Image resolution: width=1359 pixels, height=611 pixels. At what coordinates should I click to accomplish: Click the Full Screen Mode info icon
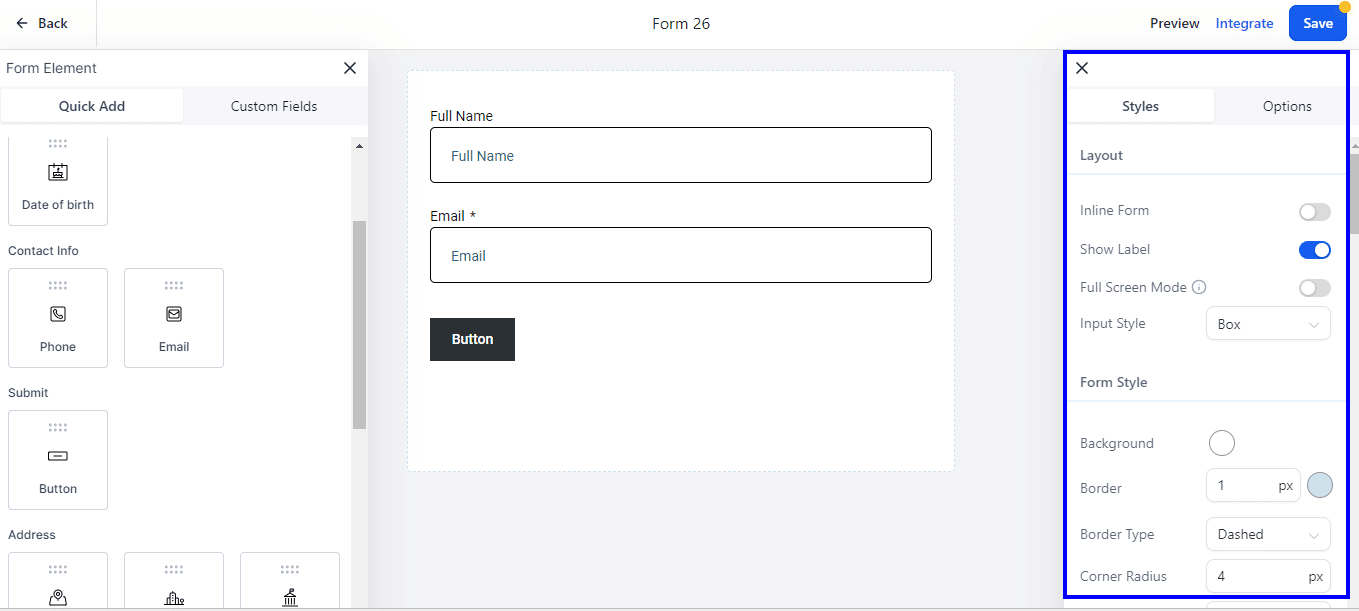1199,287
